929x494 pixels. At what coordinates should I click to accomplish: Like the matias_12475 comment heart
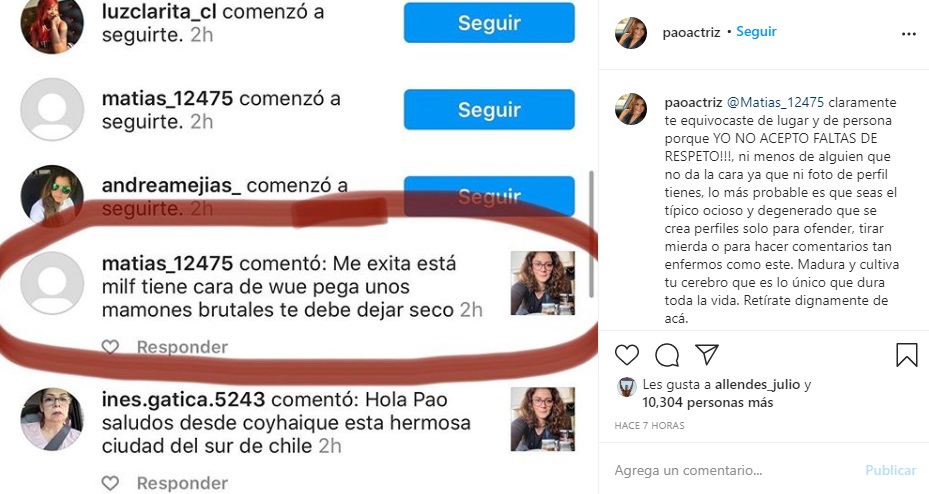[110, 347]
